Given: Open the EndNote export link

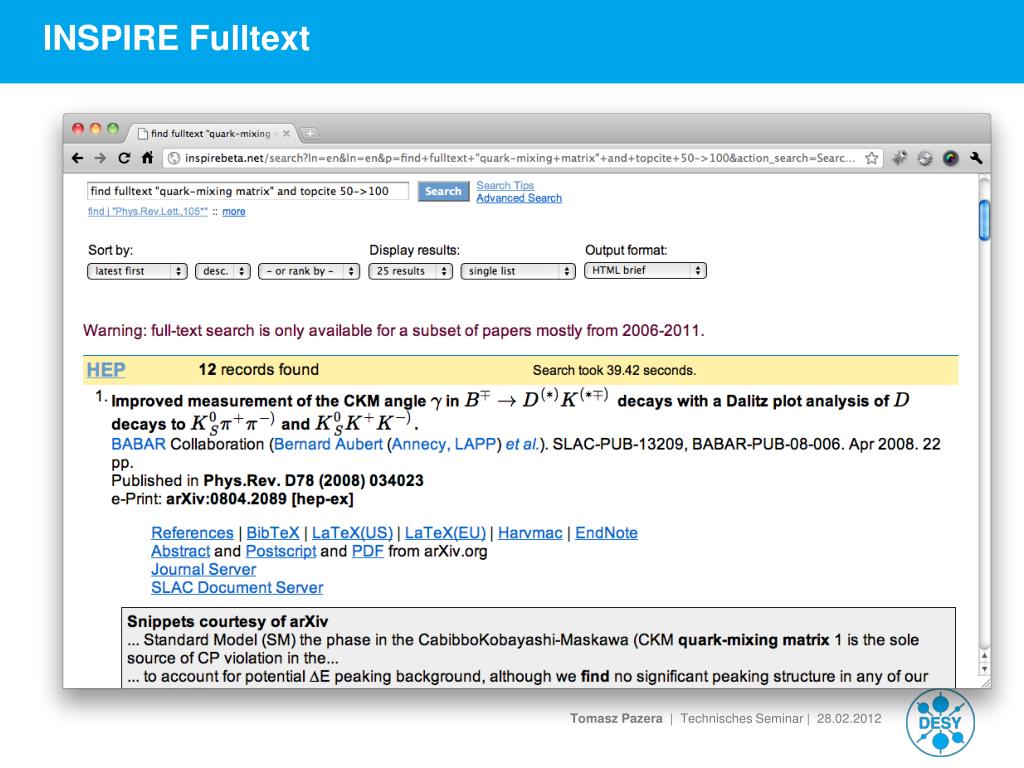Looking at the screenshot, I should tap(607, 533).
